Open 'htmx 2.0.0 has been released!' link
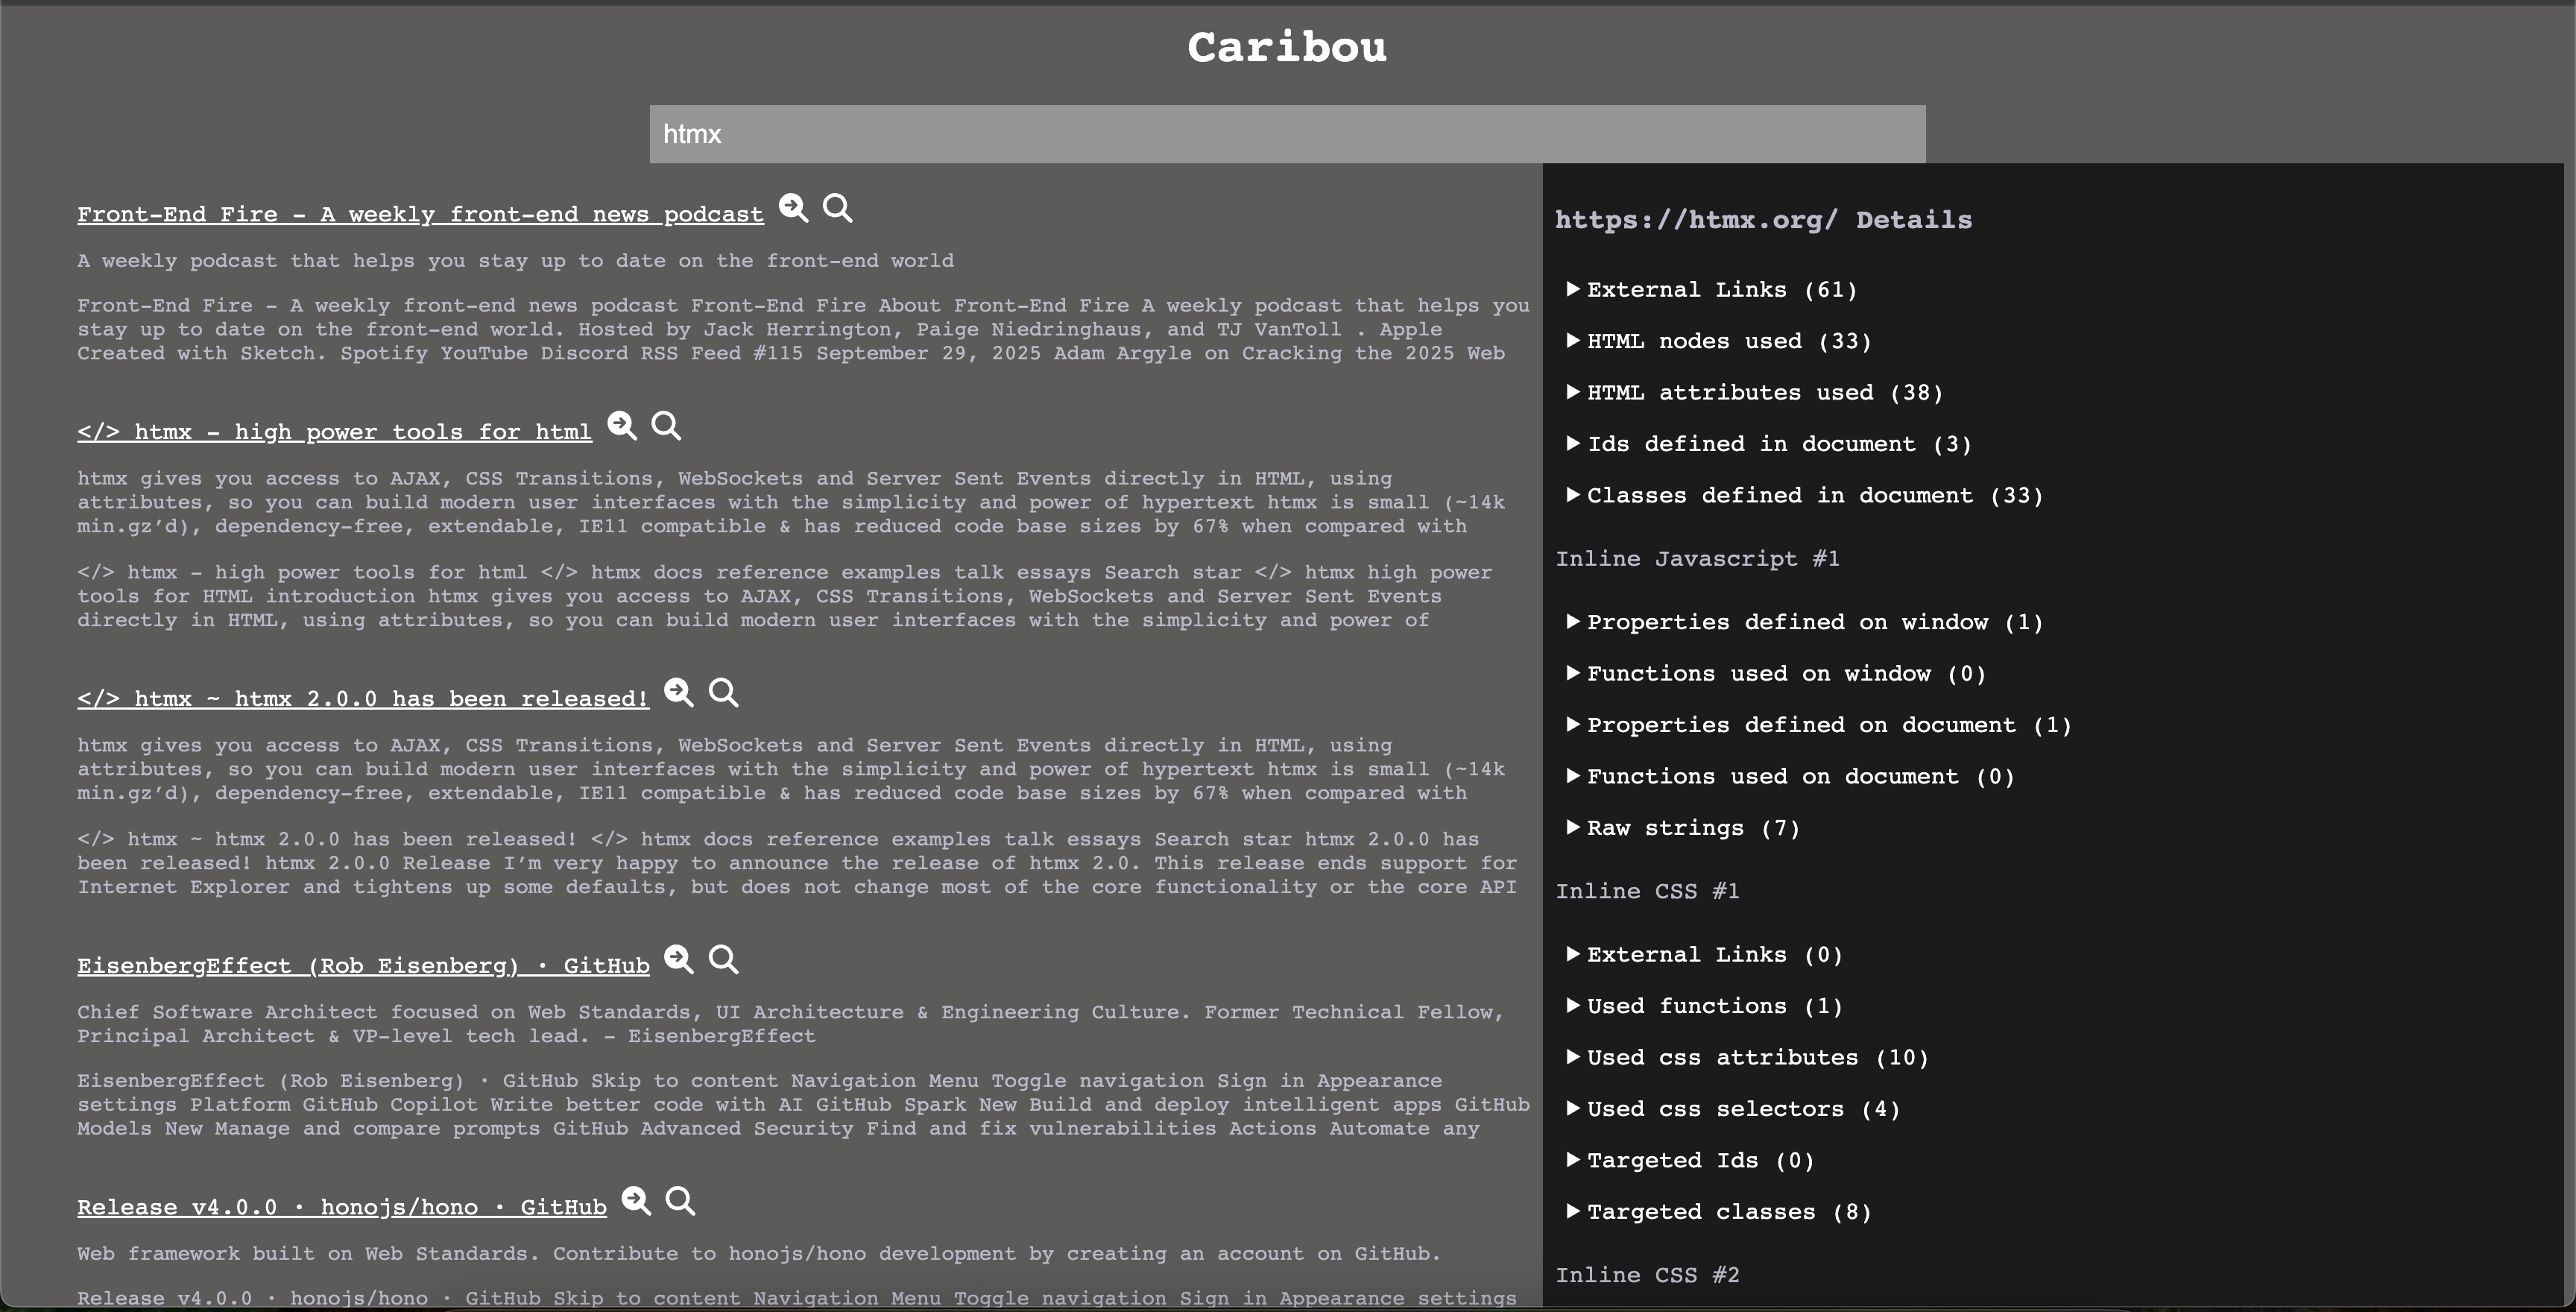 point(363,699)
